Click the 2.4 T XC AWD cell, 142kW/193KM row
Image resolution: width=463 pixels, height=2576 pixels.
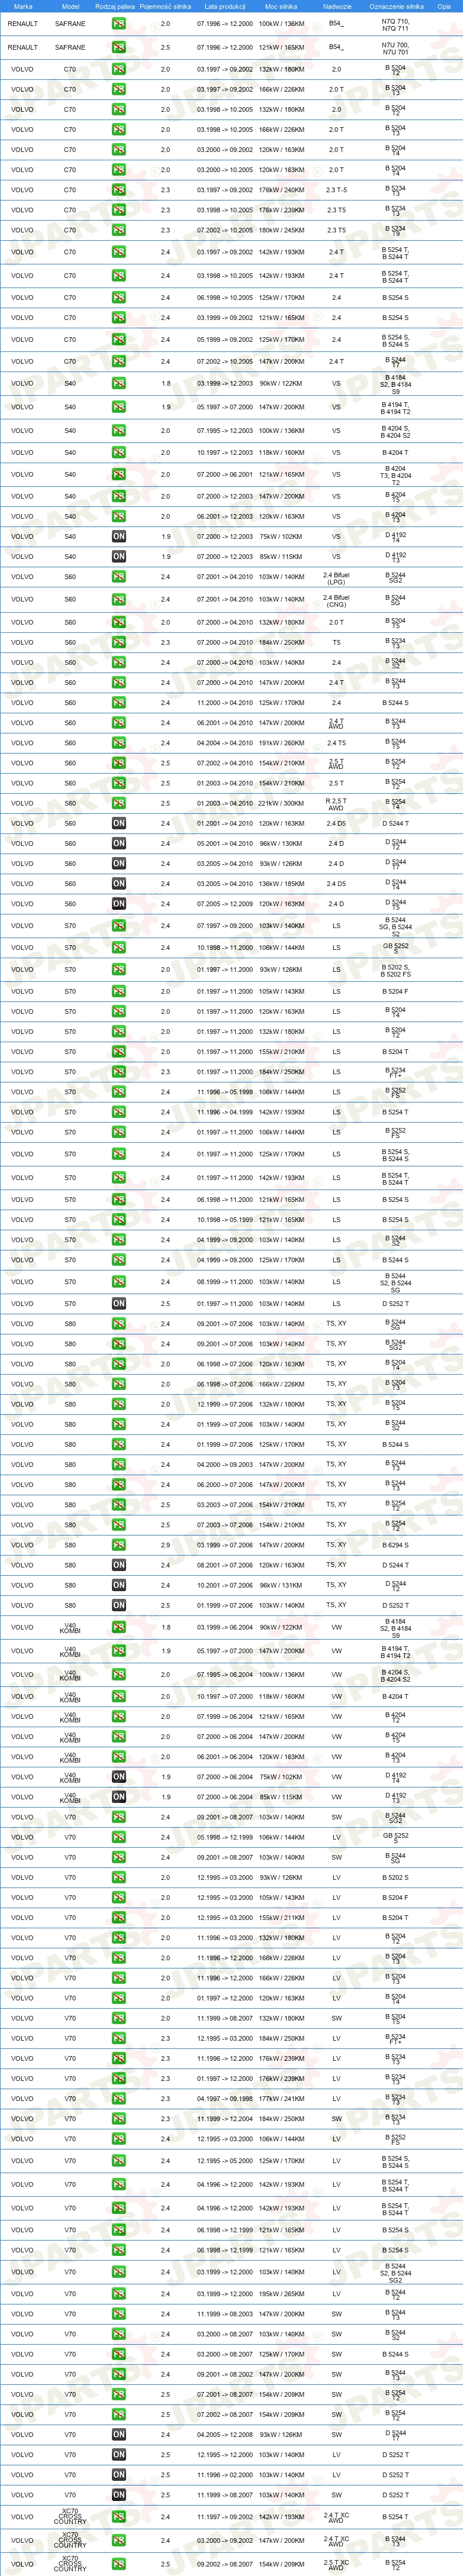point(336,2517)
